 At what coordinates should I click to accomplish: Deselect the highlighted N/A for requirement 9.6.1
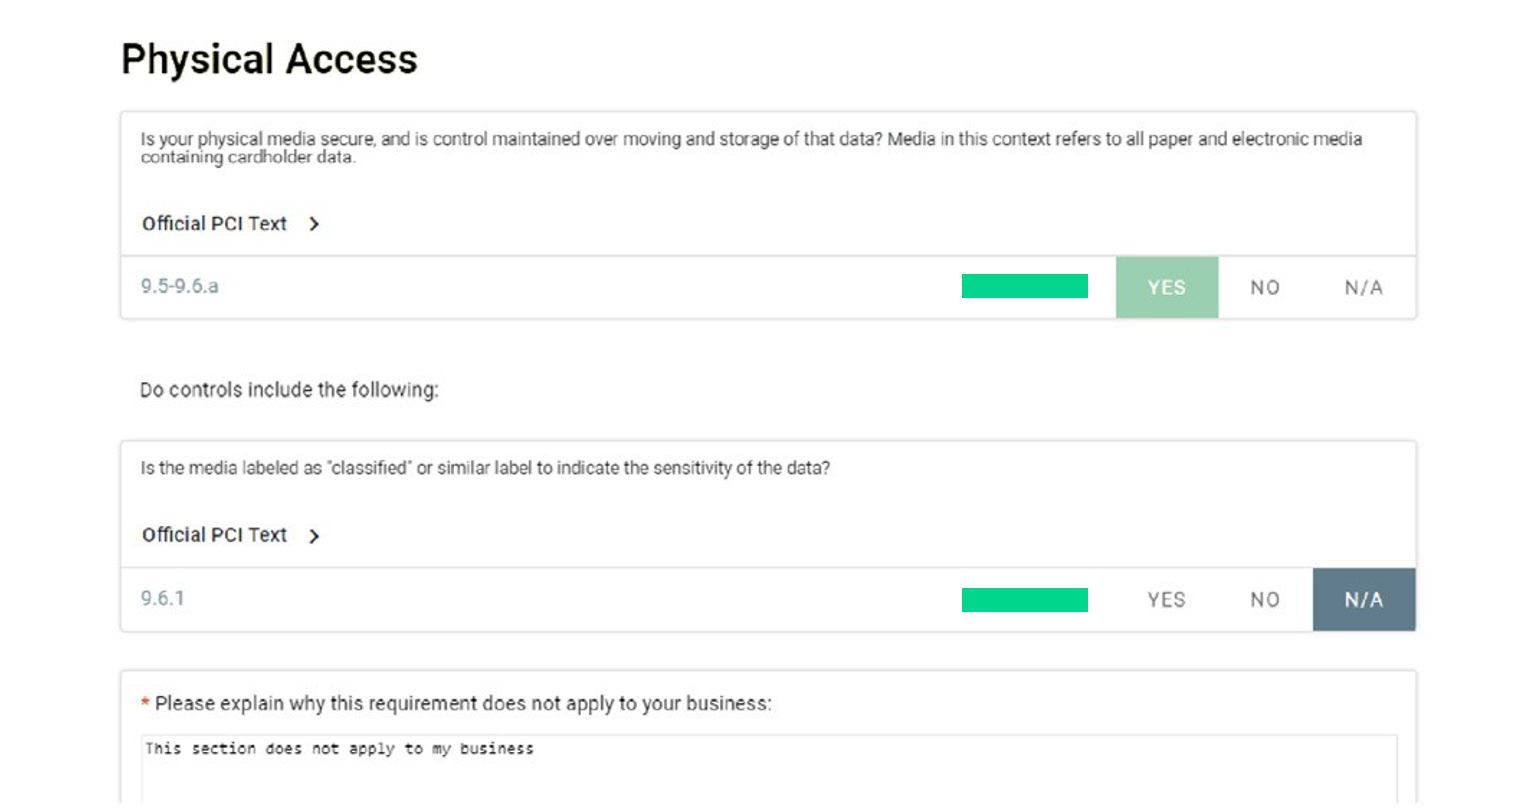click(x=1364, y=599)
